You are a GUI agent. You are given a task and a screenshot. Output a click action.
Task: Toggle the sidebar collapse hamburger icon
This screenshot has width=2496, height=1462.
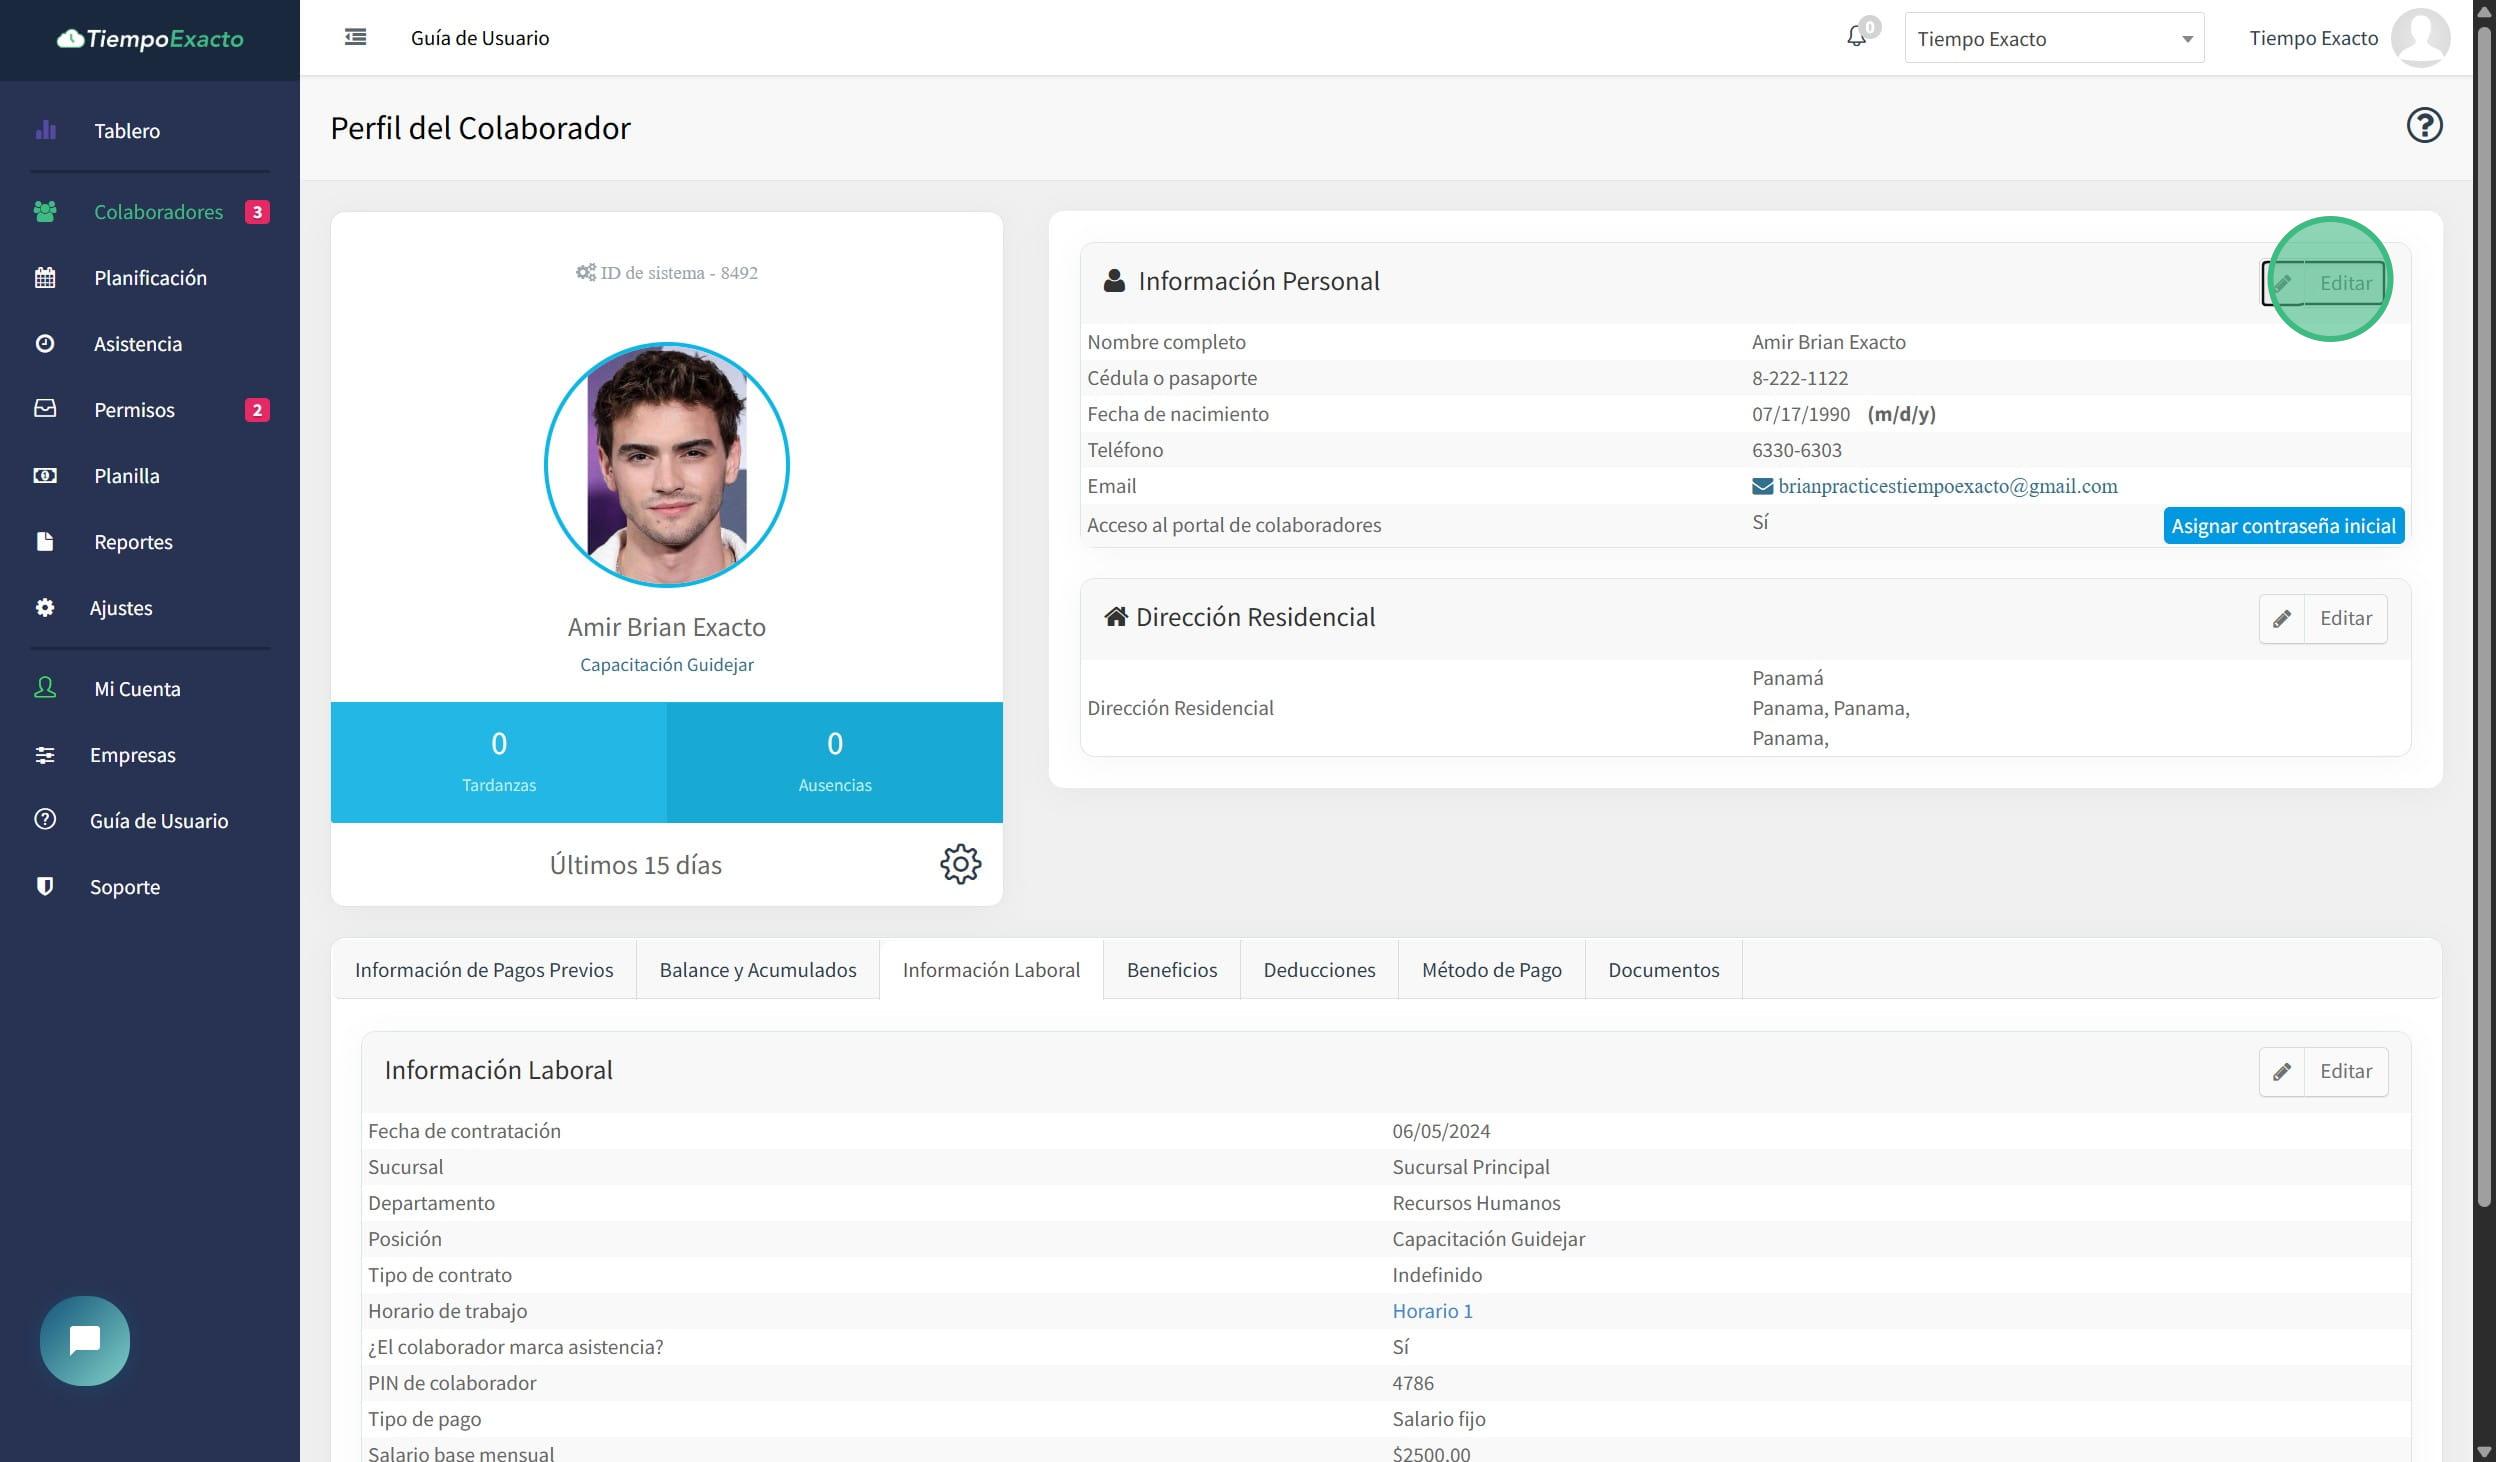[355, 38]
